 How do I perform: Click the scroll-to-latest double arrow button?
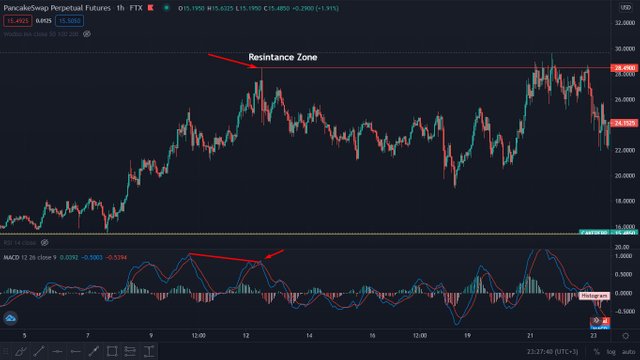point(596,320)
